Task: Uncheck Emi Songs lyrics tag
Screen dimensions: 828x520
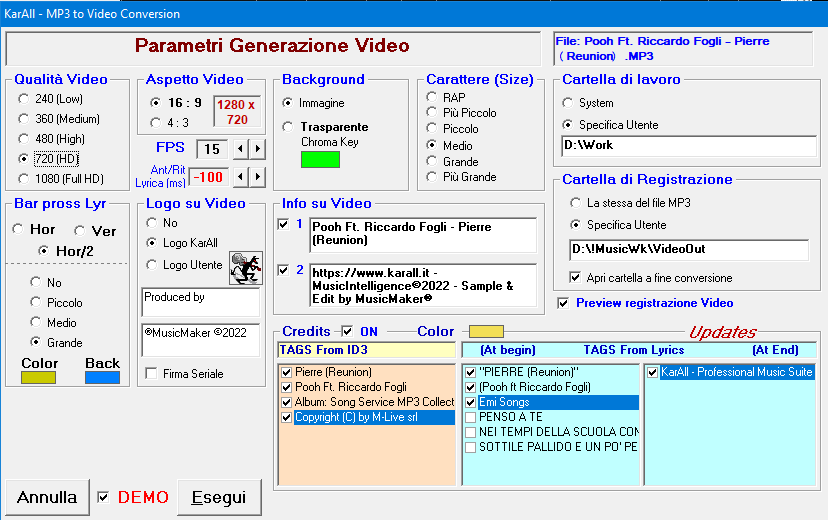Action: coord(471,402)
